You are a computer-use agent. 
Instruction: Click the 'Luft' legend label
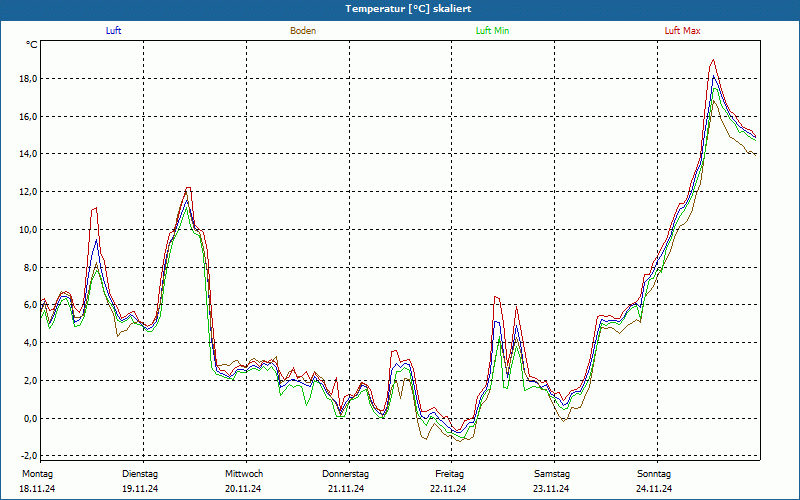click(113, 31)
